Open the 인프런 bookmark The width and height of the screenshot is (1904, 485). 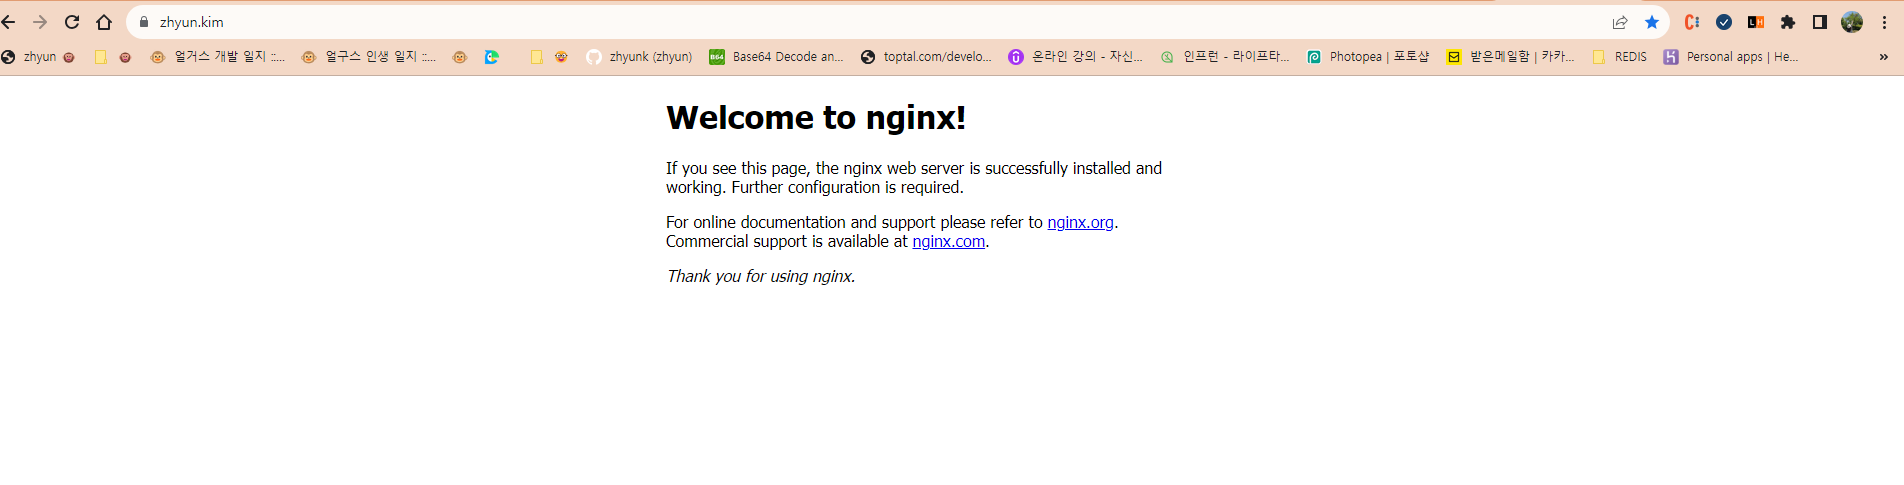[1226, 57]
